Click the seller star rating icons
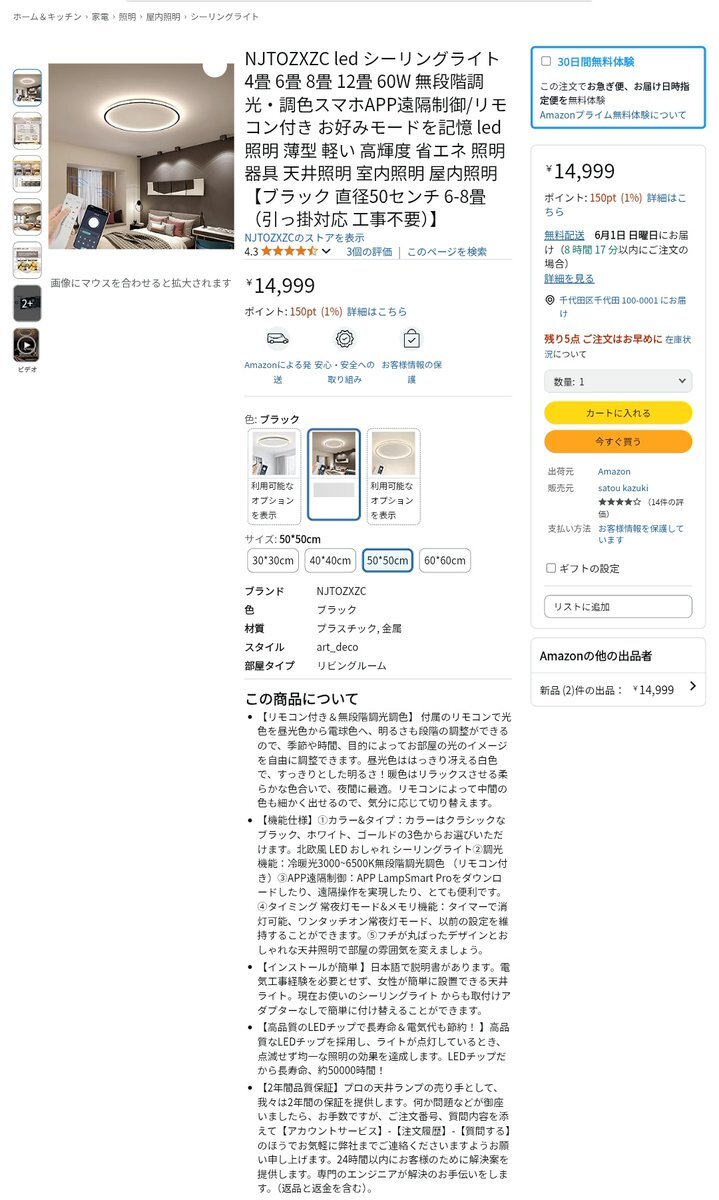 619,501
